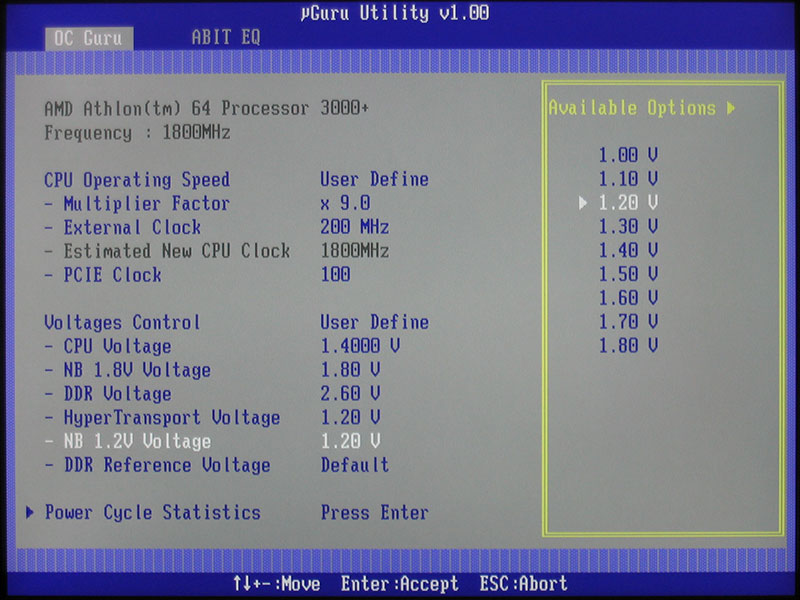Click the ESC:Abort hint in footer
Image resolution: width=800 pixels, height=600 pixels.
(523, 584)
